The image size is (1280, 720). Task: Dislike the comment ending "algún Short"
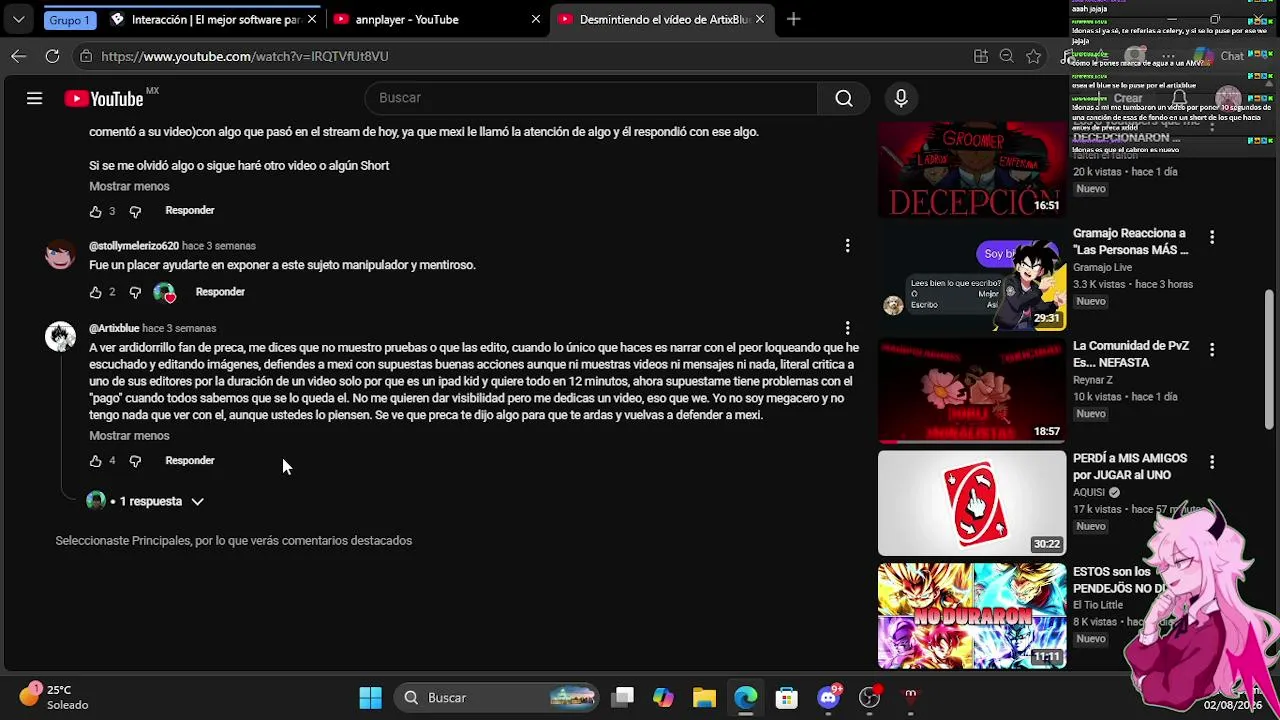[x=135, y=211]
